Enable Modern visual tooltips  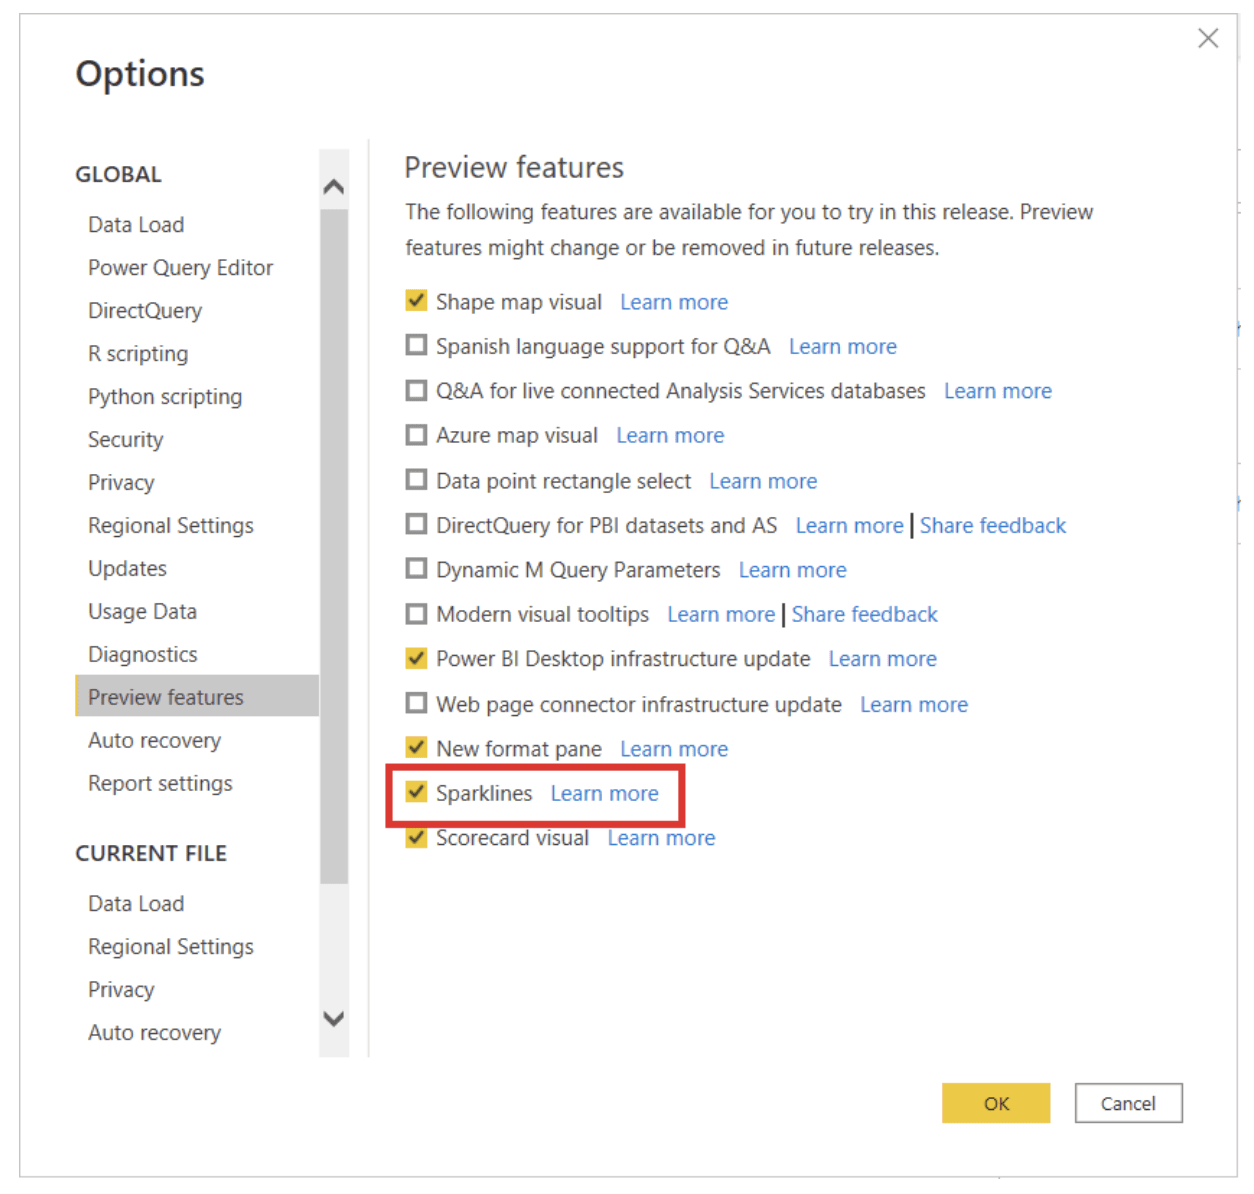click(416, 613)
